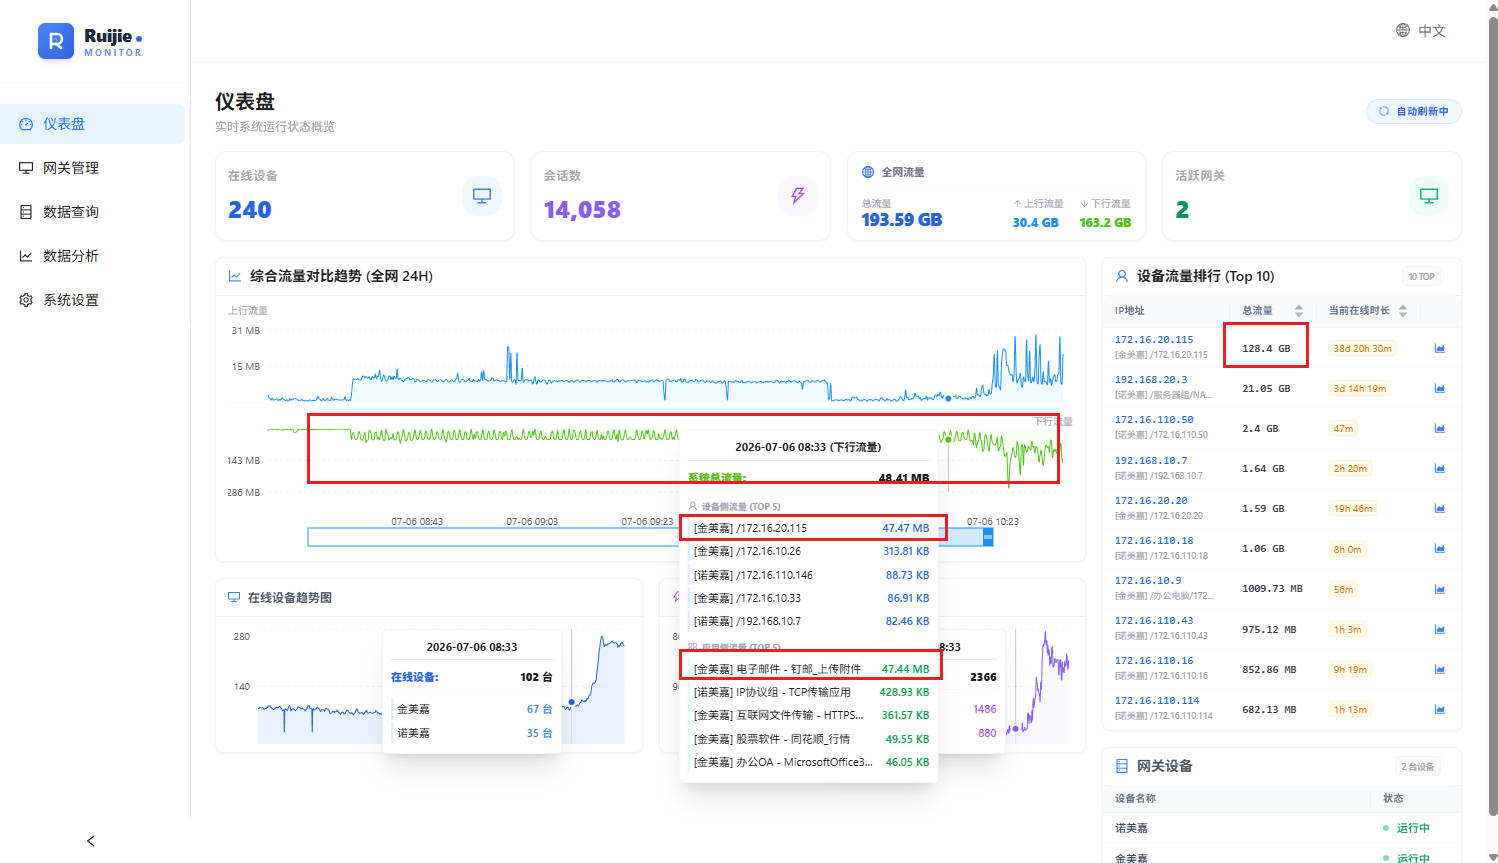
Task: Click the chart time range slider handle
Action: point(988,537)
